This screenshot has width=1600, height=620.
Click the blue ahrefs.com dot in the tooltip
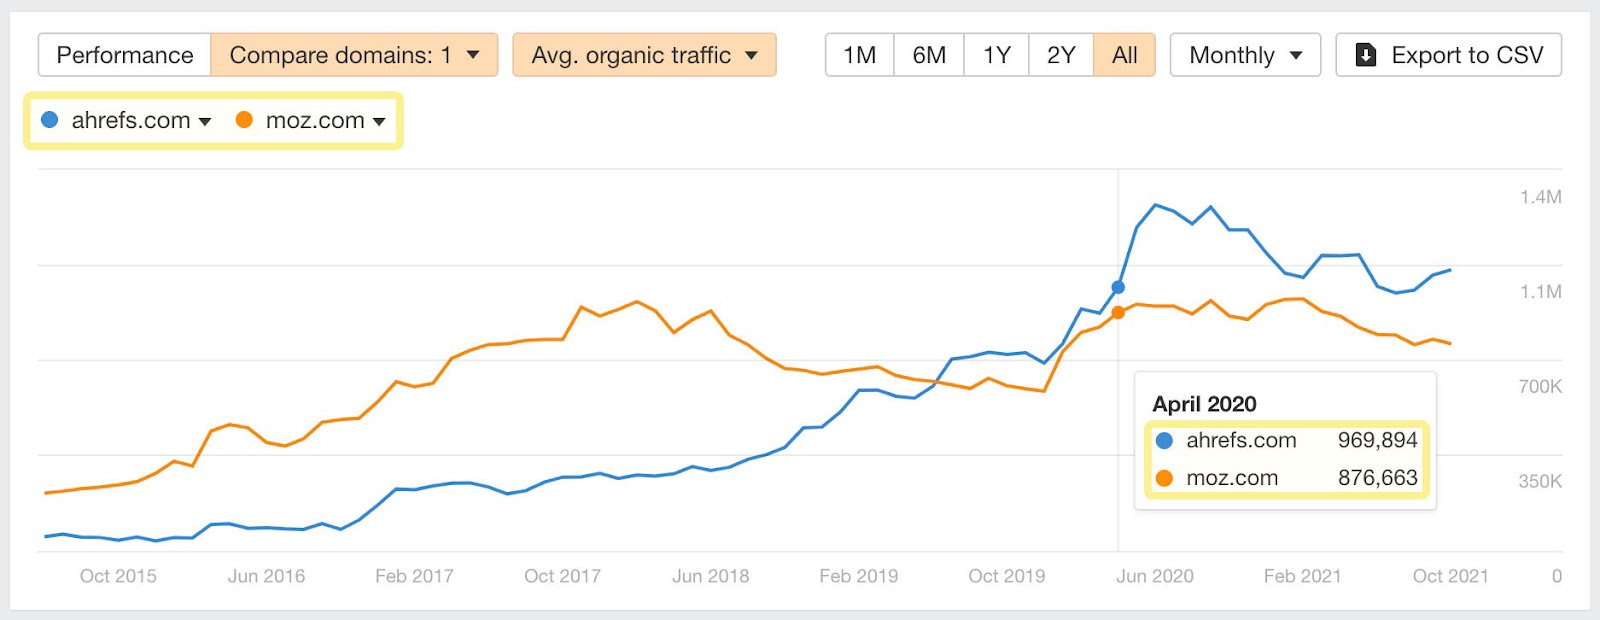point(1163,440)
